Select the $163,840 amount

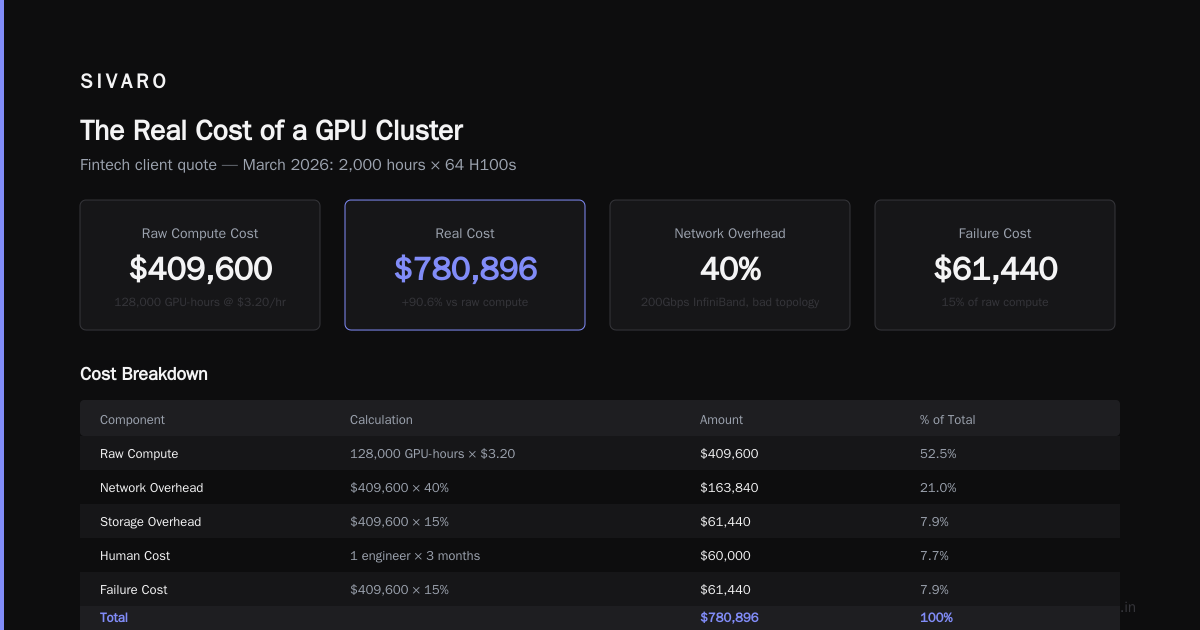[x=729, y=488]
